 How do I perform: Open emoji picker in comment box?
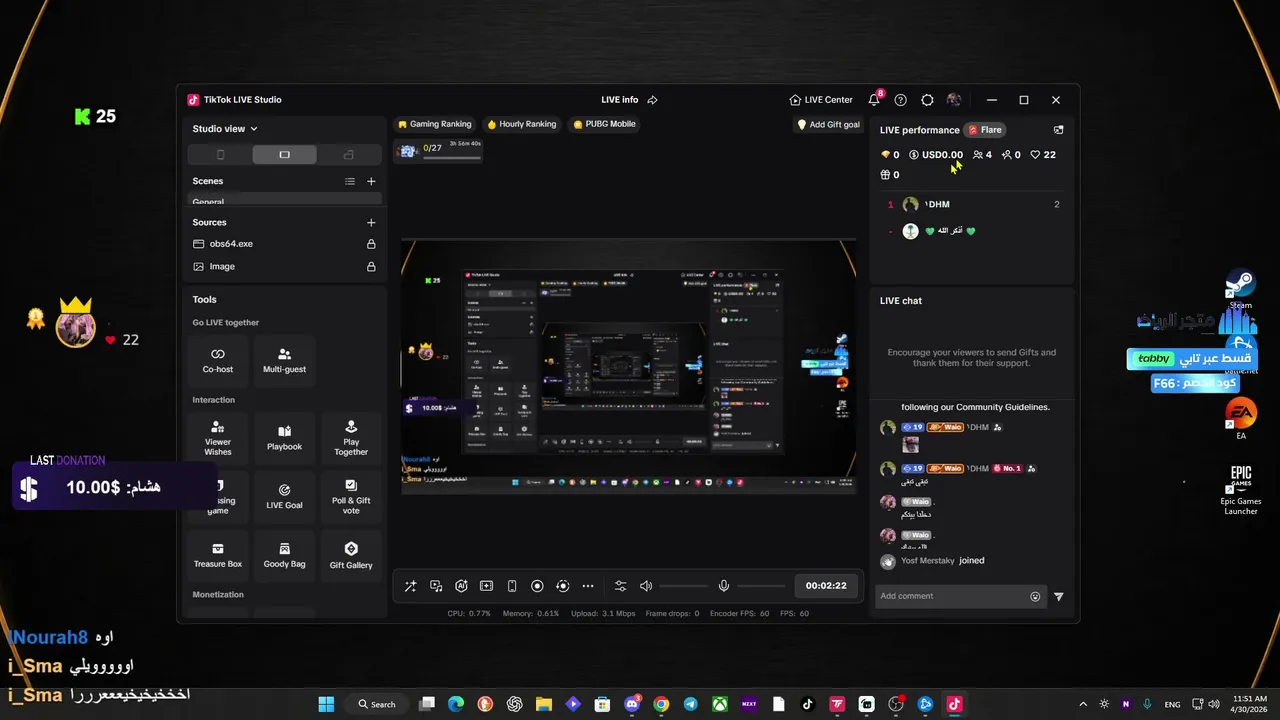pyautogui.click(x=1035, y=597)
